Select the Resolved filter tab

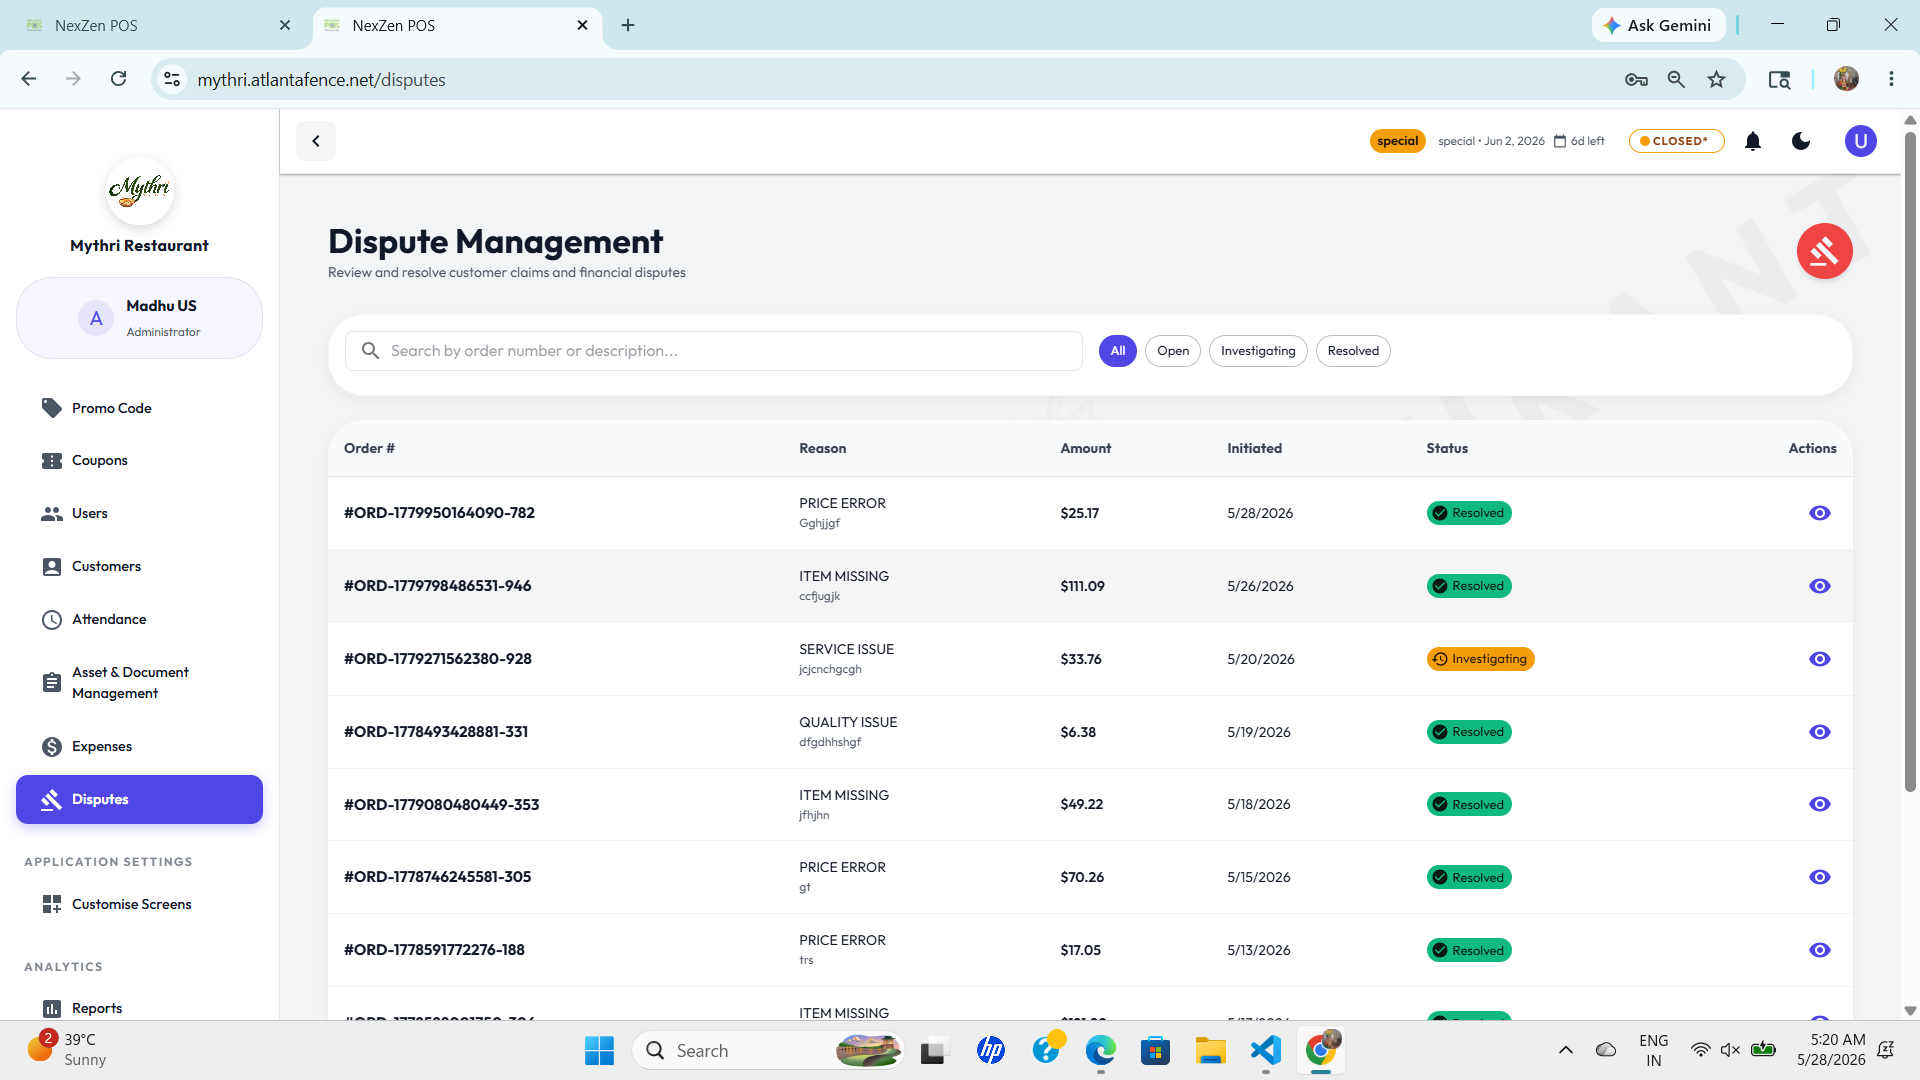click(1352, 351)
